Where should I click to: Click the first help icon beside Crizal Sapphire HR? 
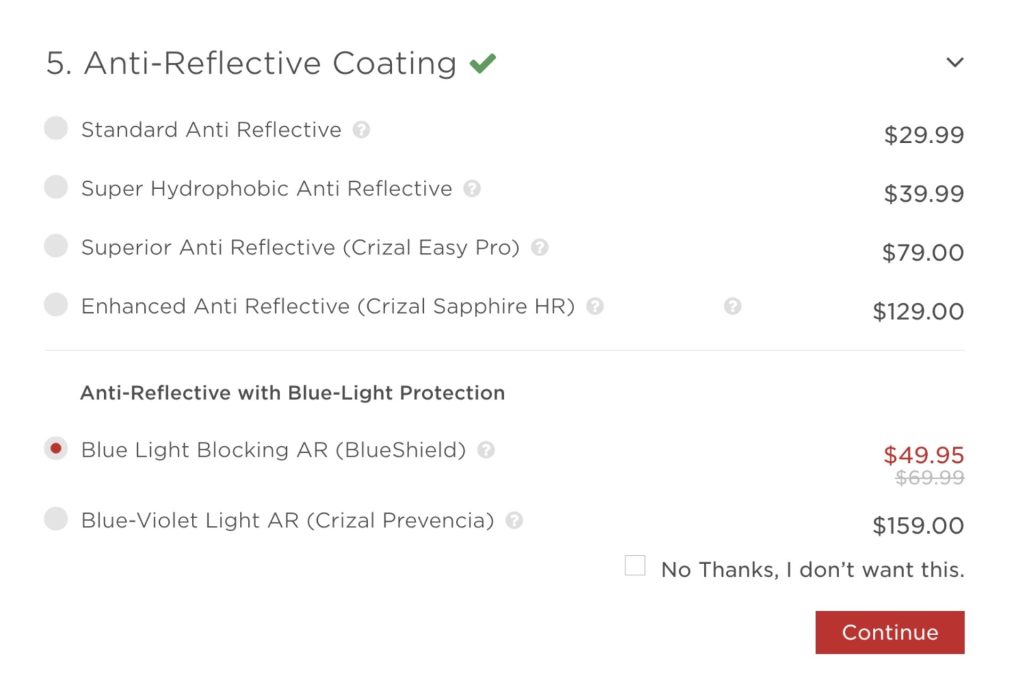click(x=594, y=306)
